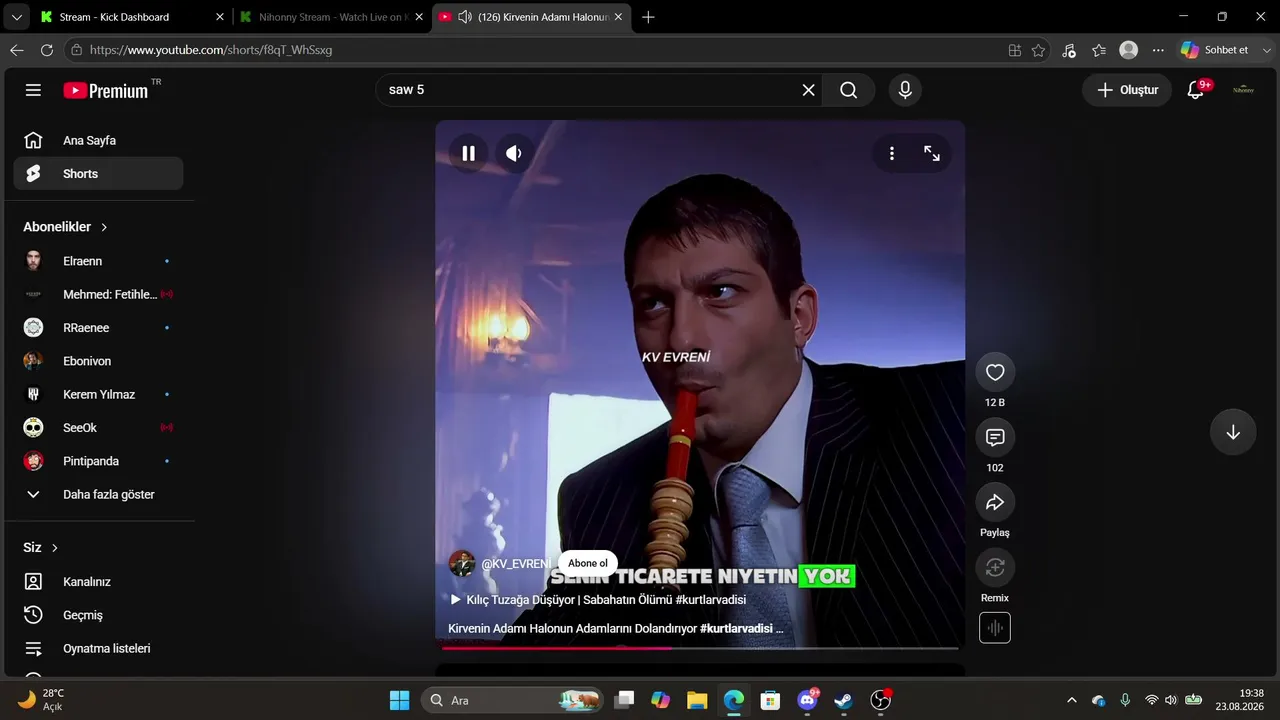Go to Ana Sayfa in the sidebar
Screen dimensions: 1280x720
(x=98, y=140)
